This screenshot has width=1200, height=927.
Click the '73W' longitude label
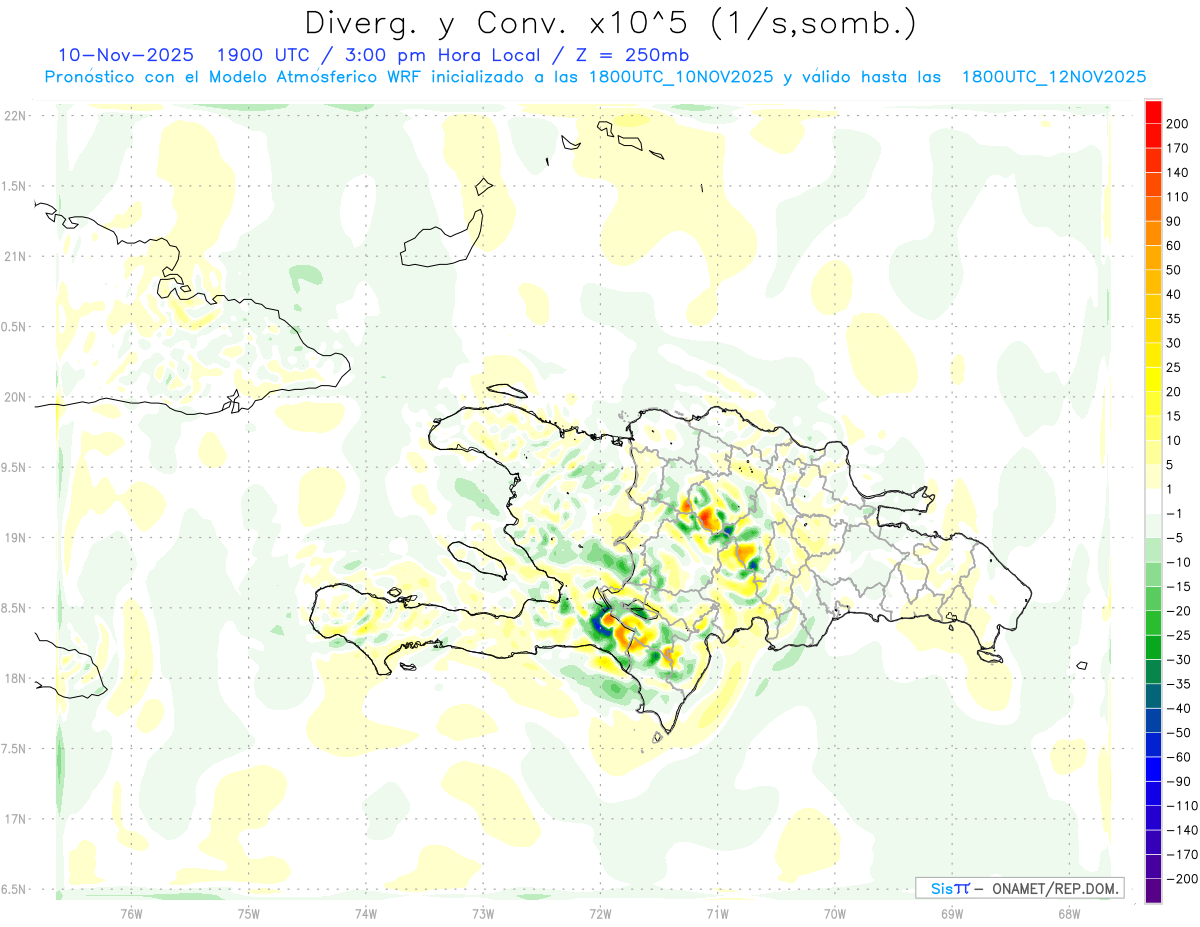pyautogui.click(x=483, y=914)
